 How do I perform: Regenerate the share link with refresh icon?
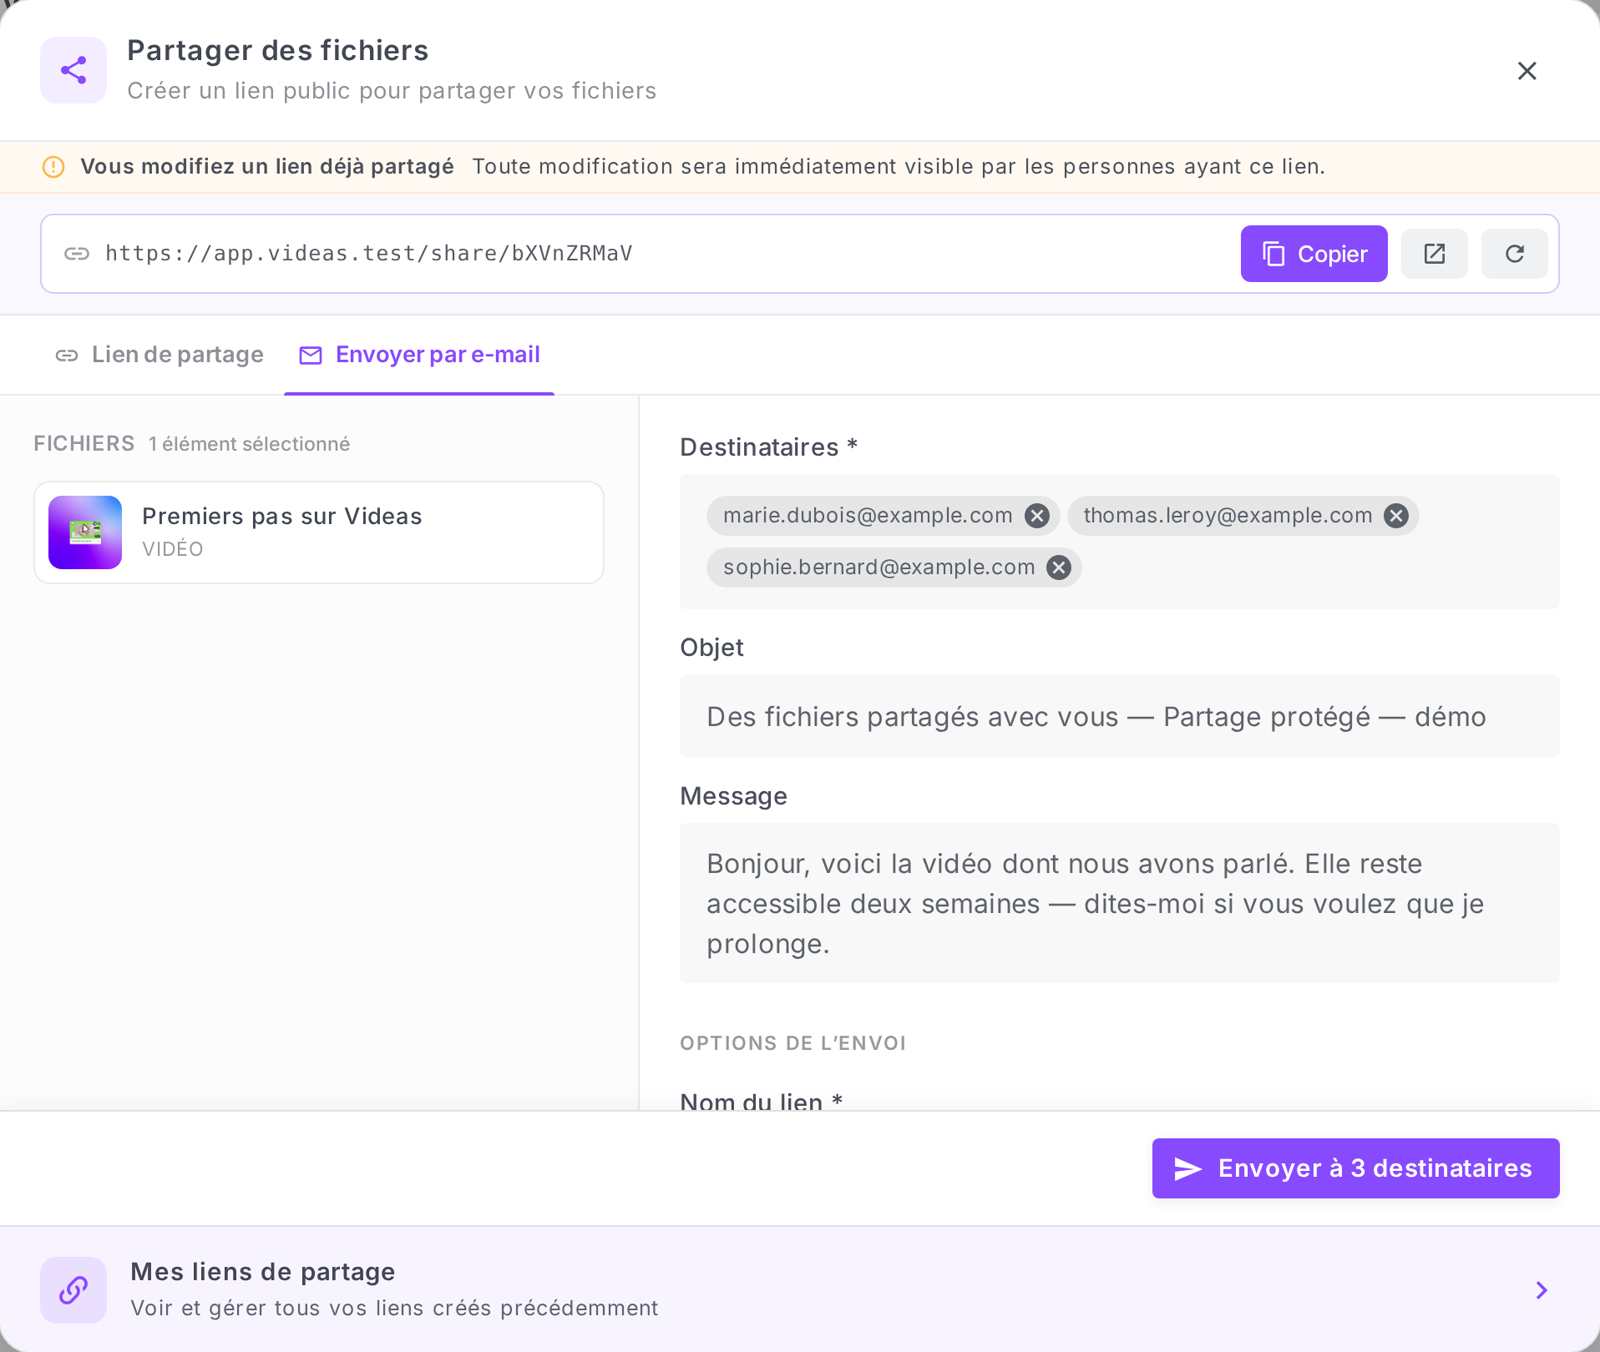click(1514, 254)
